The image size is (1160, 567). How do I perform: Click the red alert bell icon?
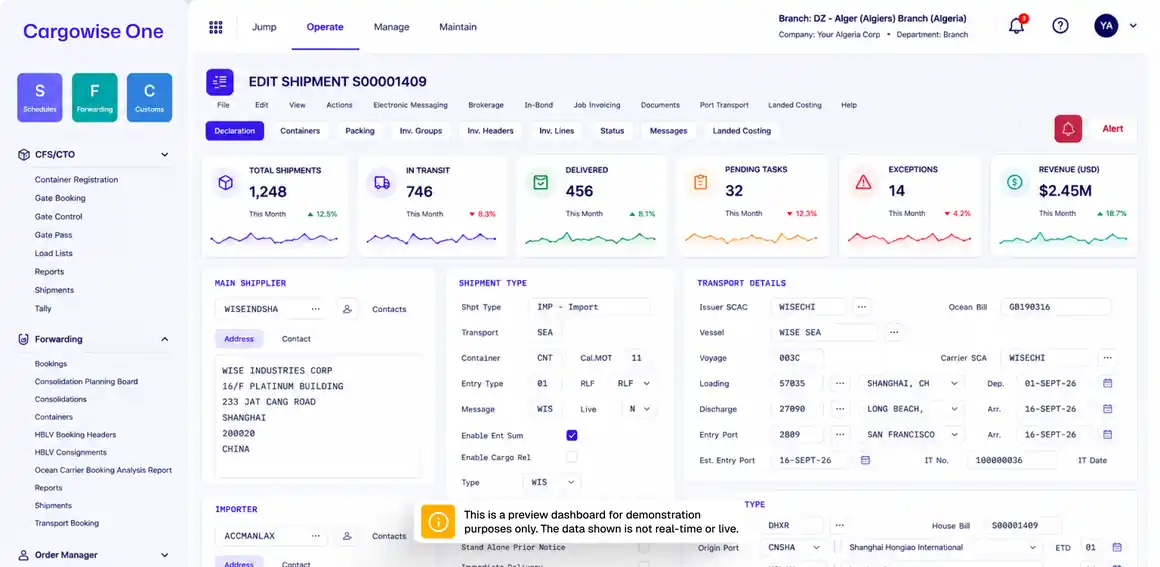1068,129
